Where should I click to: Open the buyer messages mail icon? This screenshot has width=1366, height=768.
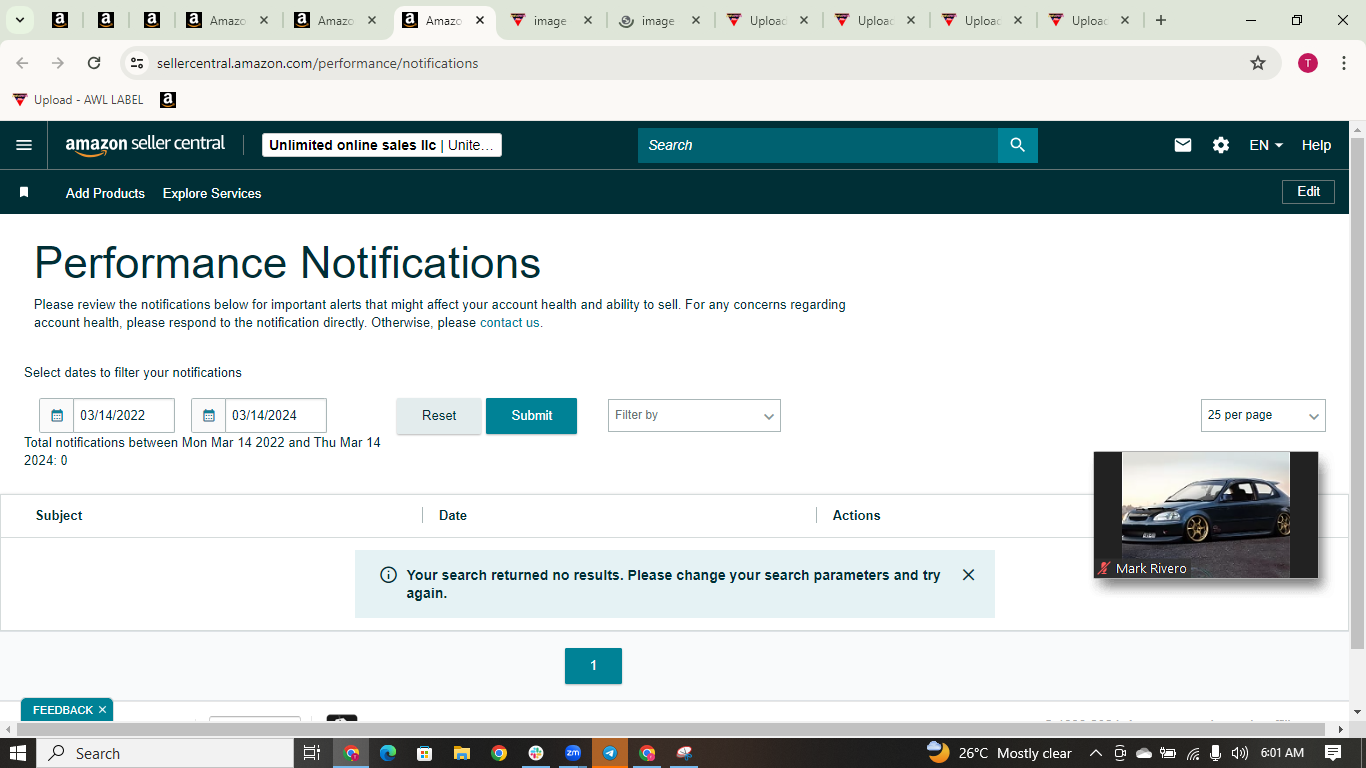[1183, 145]
